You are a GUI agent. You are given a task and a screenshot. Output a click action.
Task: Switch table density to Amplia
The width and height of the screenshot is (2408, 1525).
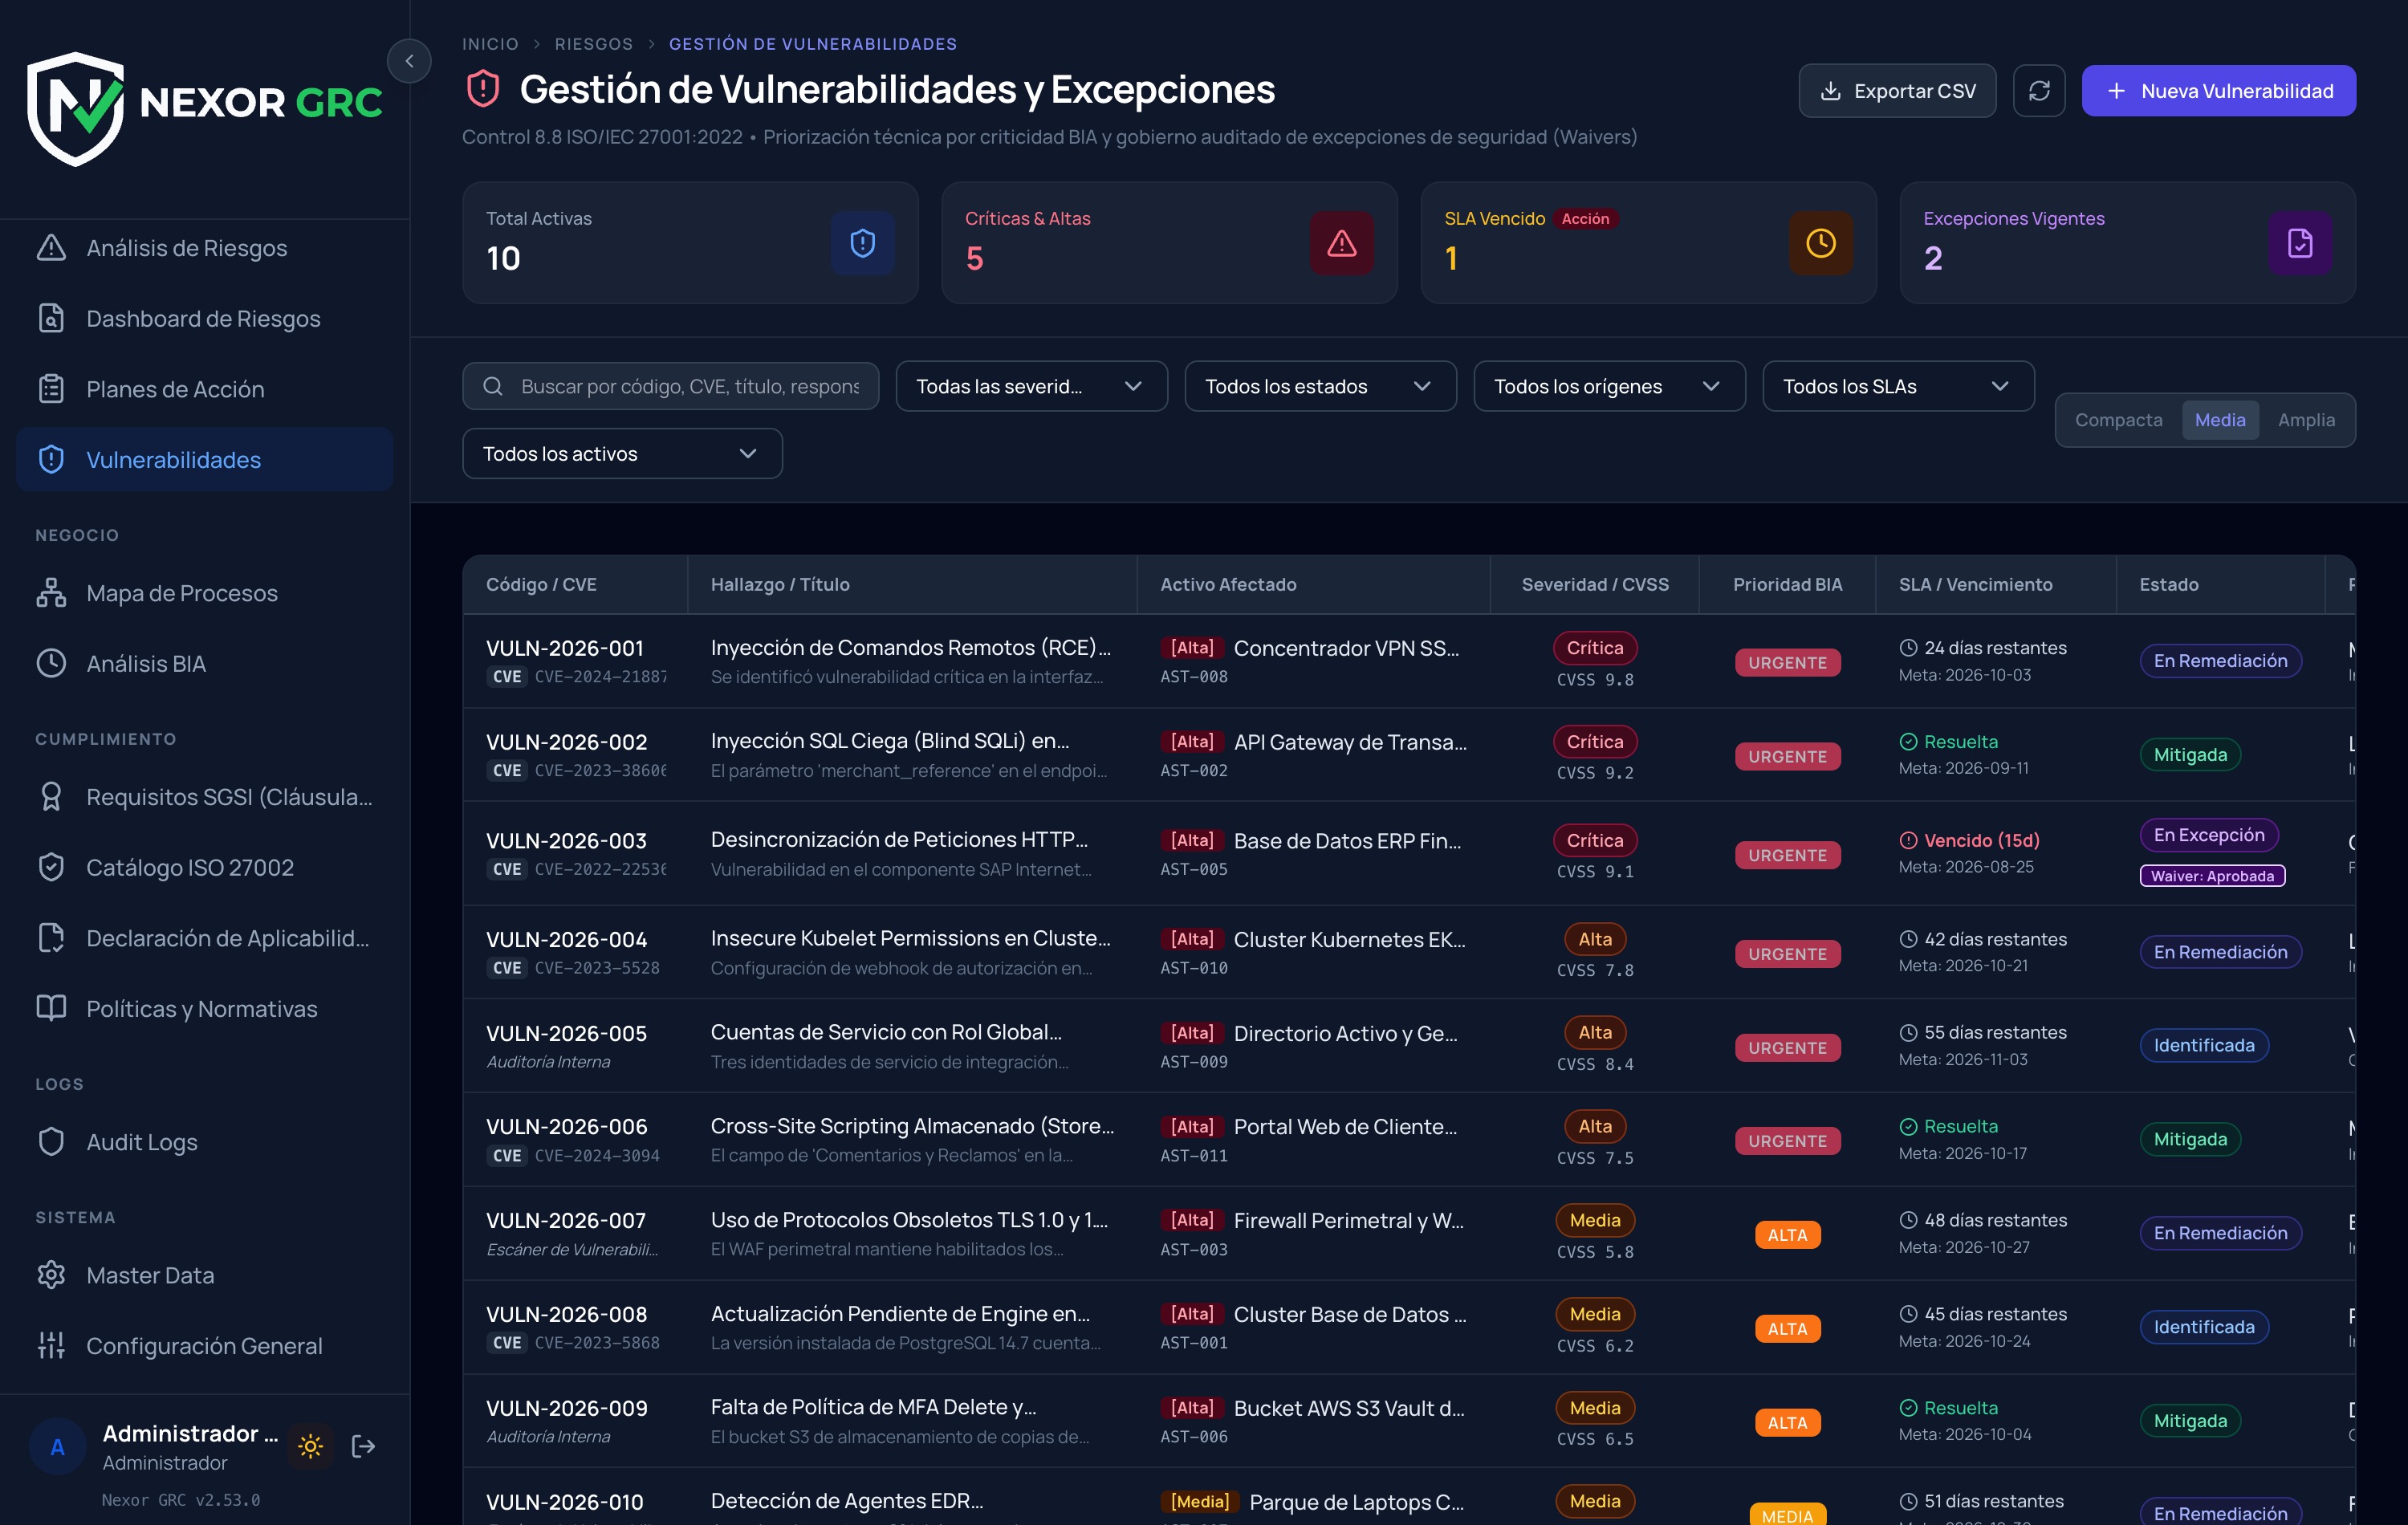[x=2306, y=420]
